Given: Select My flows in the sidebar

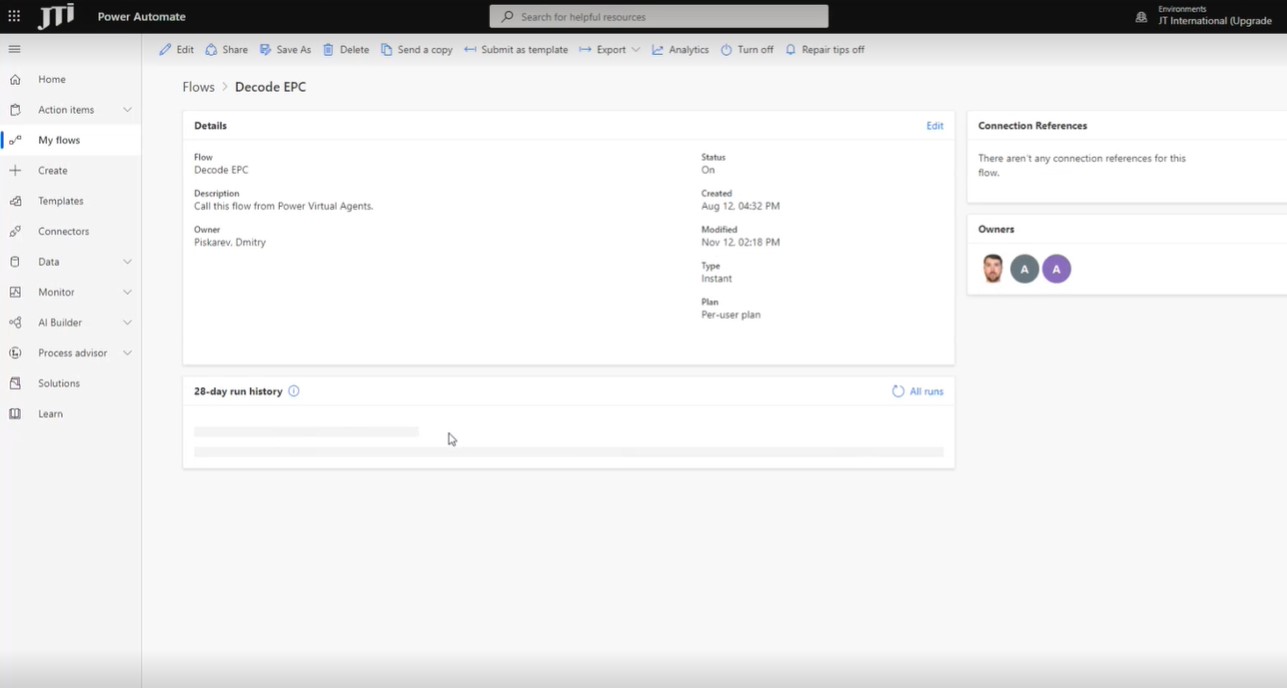Looking at the screenshot, I should pyautogui.click(x=59, y=140).
